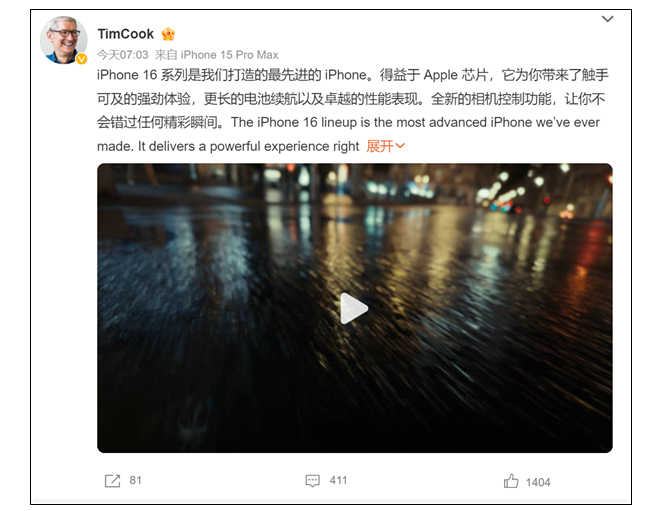Play the video with the play button
This screenshot has height=511, width=660.
click(354, 308)
